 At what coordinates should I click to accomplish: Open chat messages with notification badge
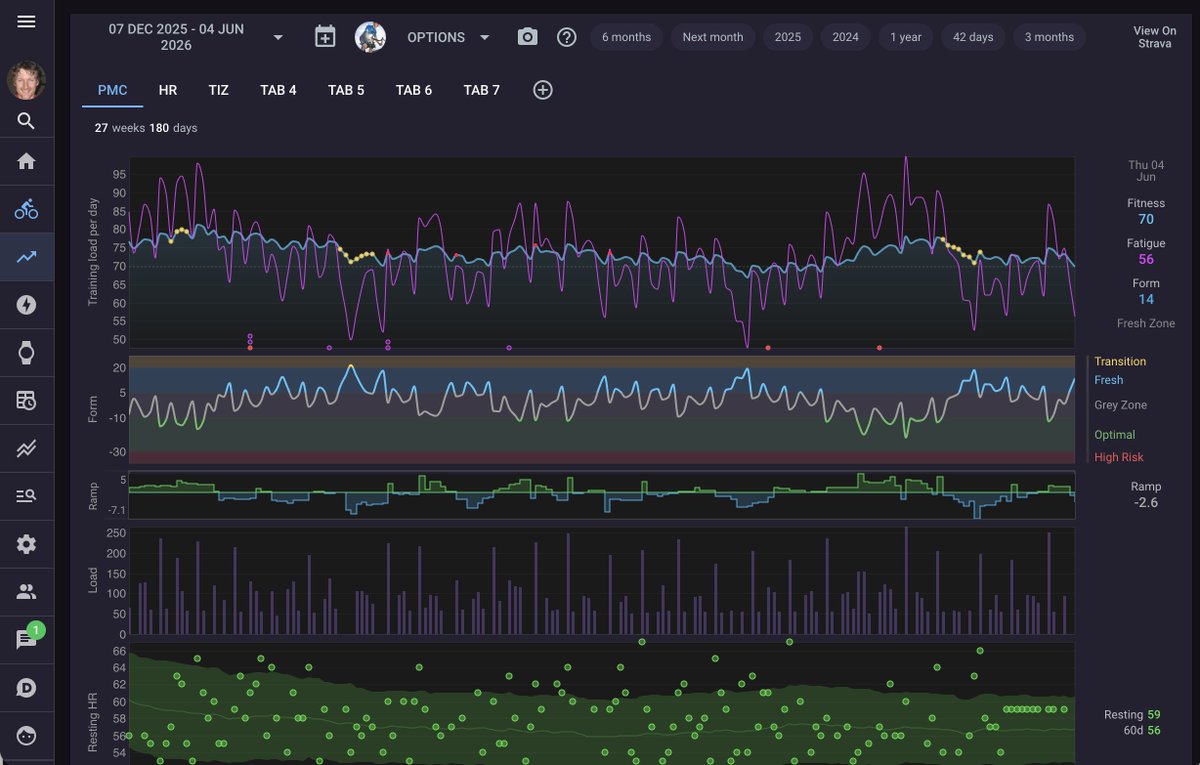pyautogui.click(x=28, y=638)
